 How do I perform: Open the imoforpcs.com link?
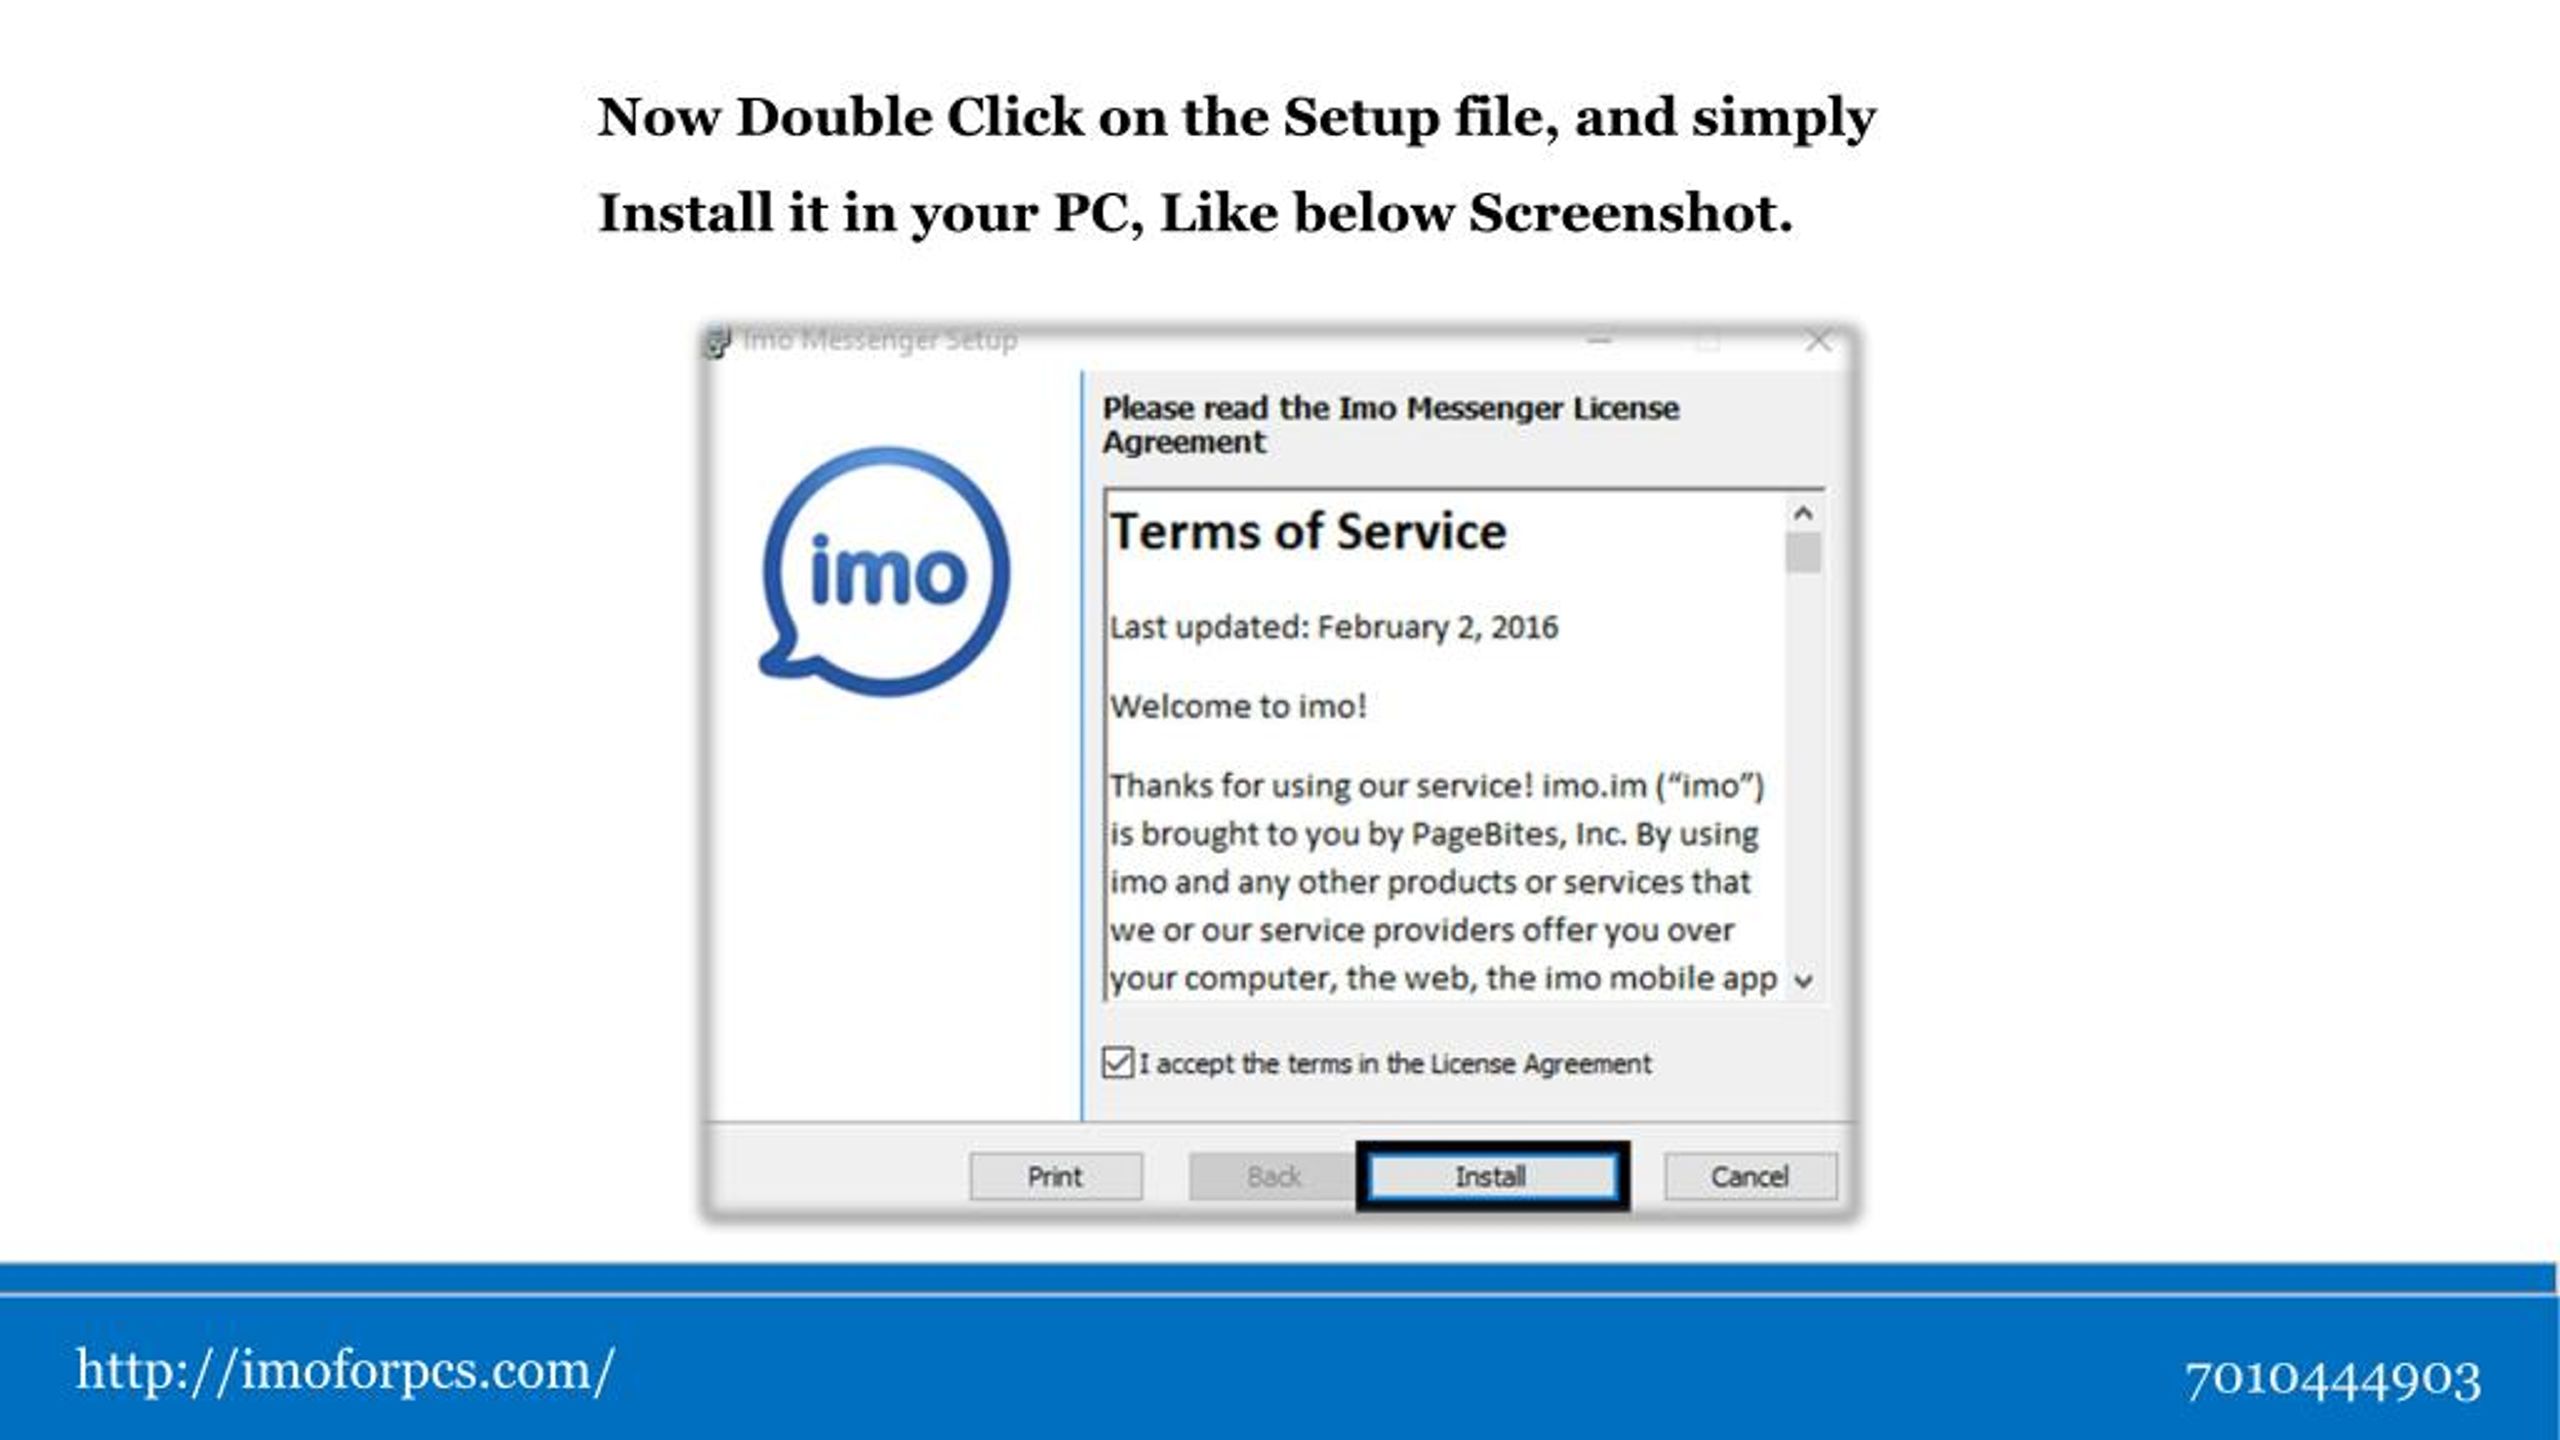[x=345, y=1370]
